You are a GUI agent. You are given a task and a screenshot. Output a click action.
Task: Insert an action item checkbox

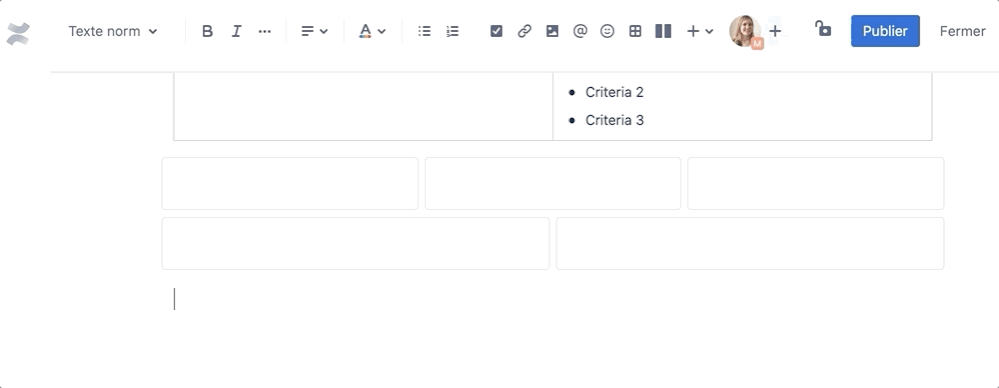(496, 31)
